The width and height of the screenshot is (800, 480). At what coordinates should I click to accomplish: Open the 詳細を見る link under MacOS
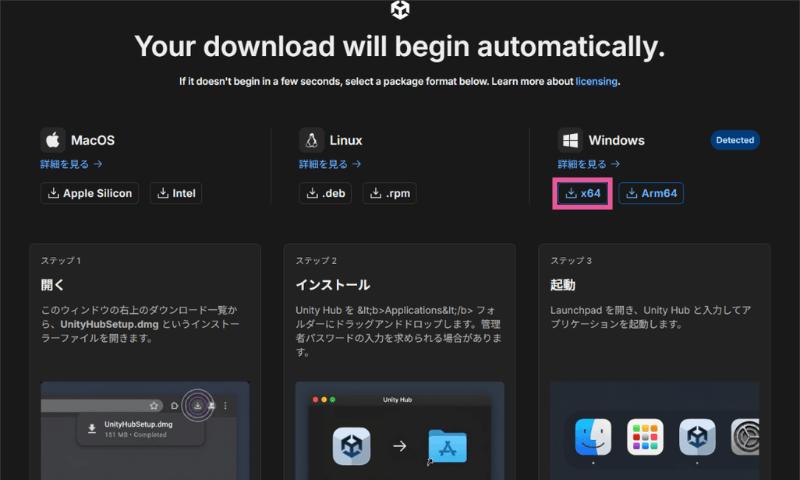pos(71,164)
